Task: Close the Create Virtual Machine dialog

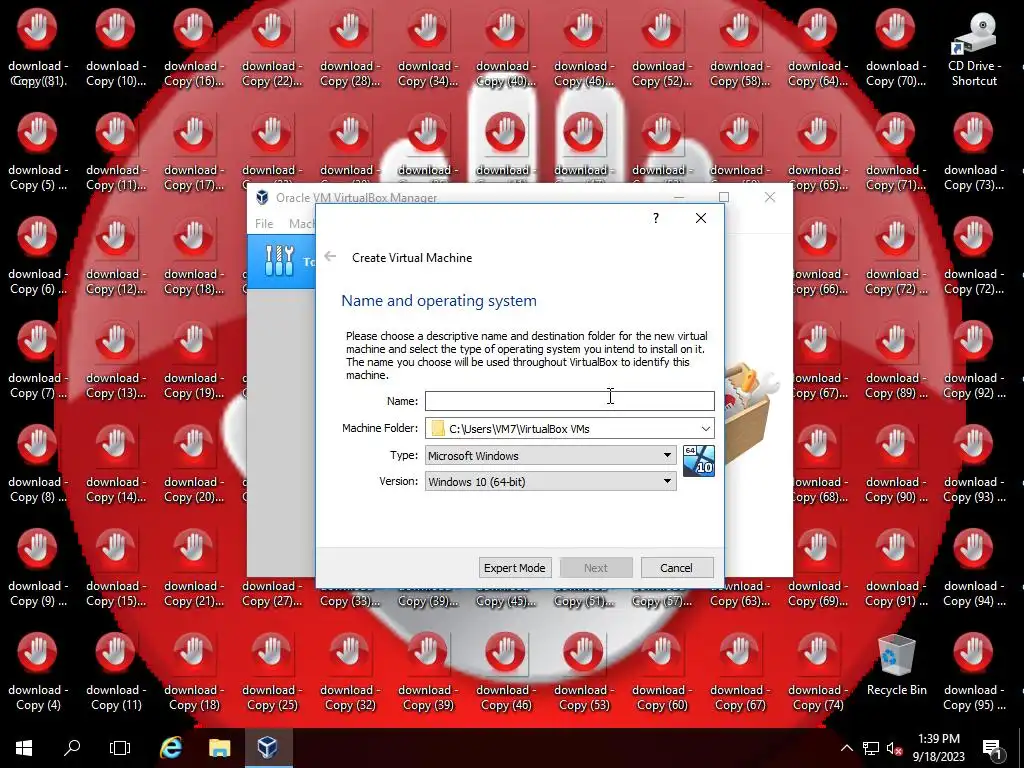Action: pyautogui.click(x=701, y=218)
